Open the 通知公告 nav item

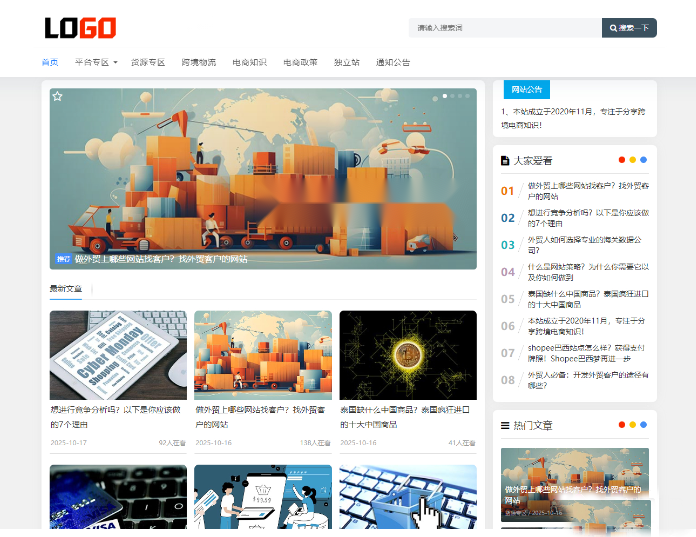point(393,63)
